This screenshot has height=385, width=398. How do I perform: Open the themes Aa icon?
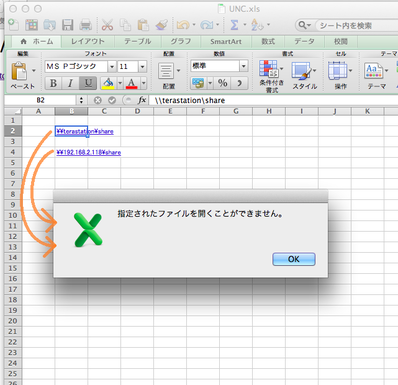[374, 70]
